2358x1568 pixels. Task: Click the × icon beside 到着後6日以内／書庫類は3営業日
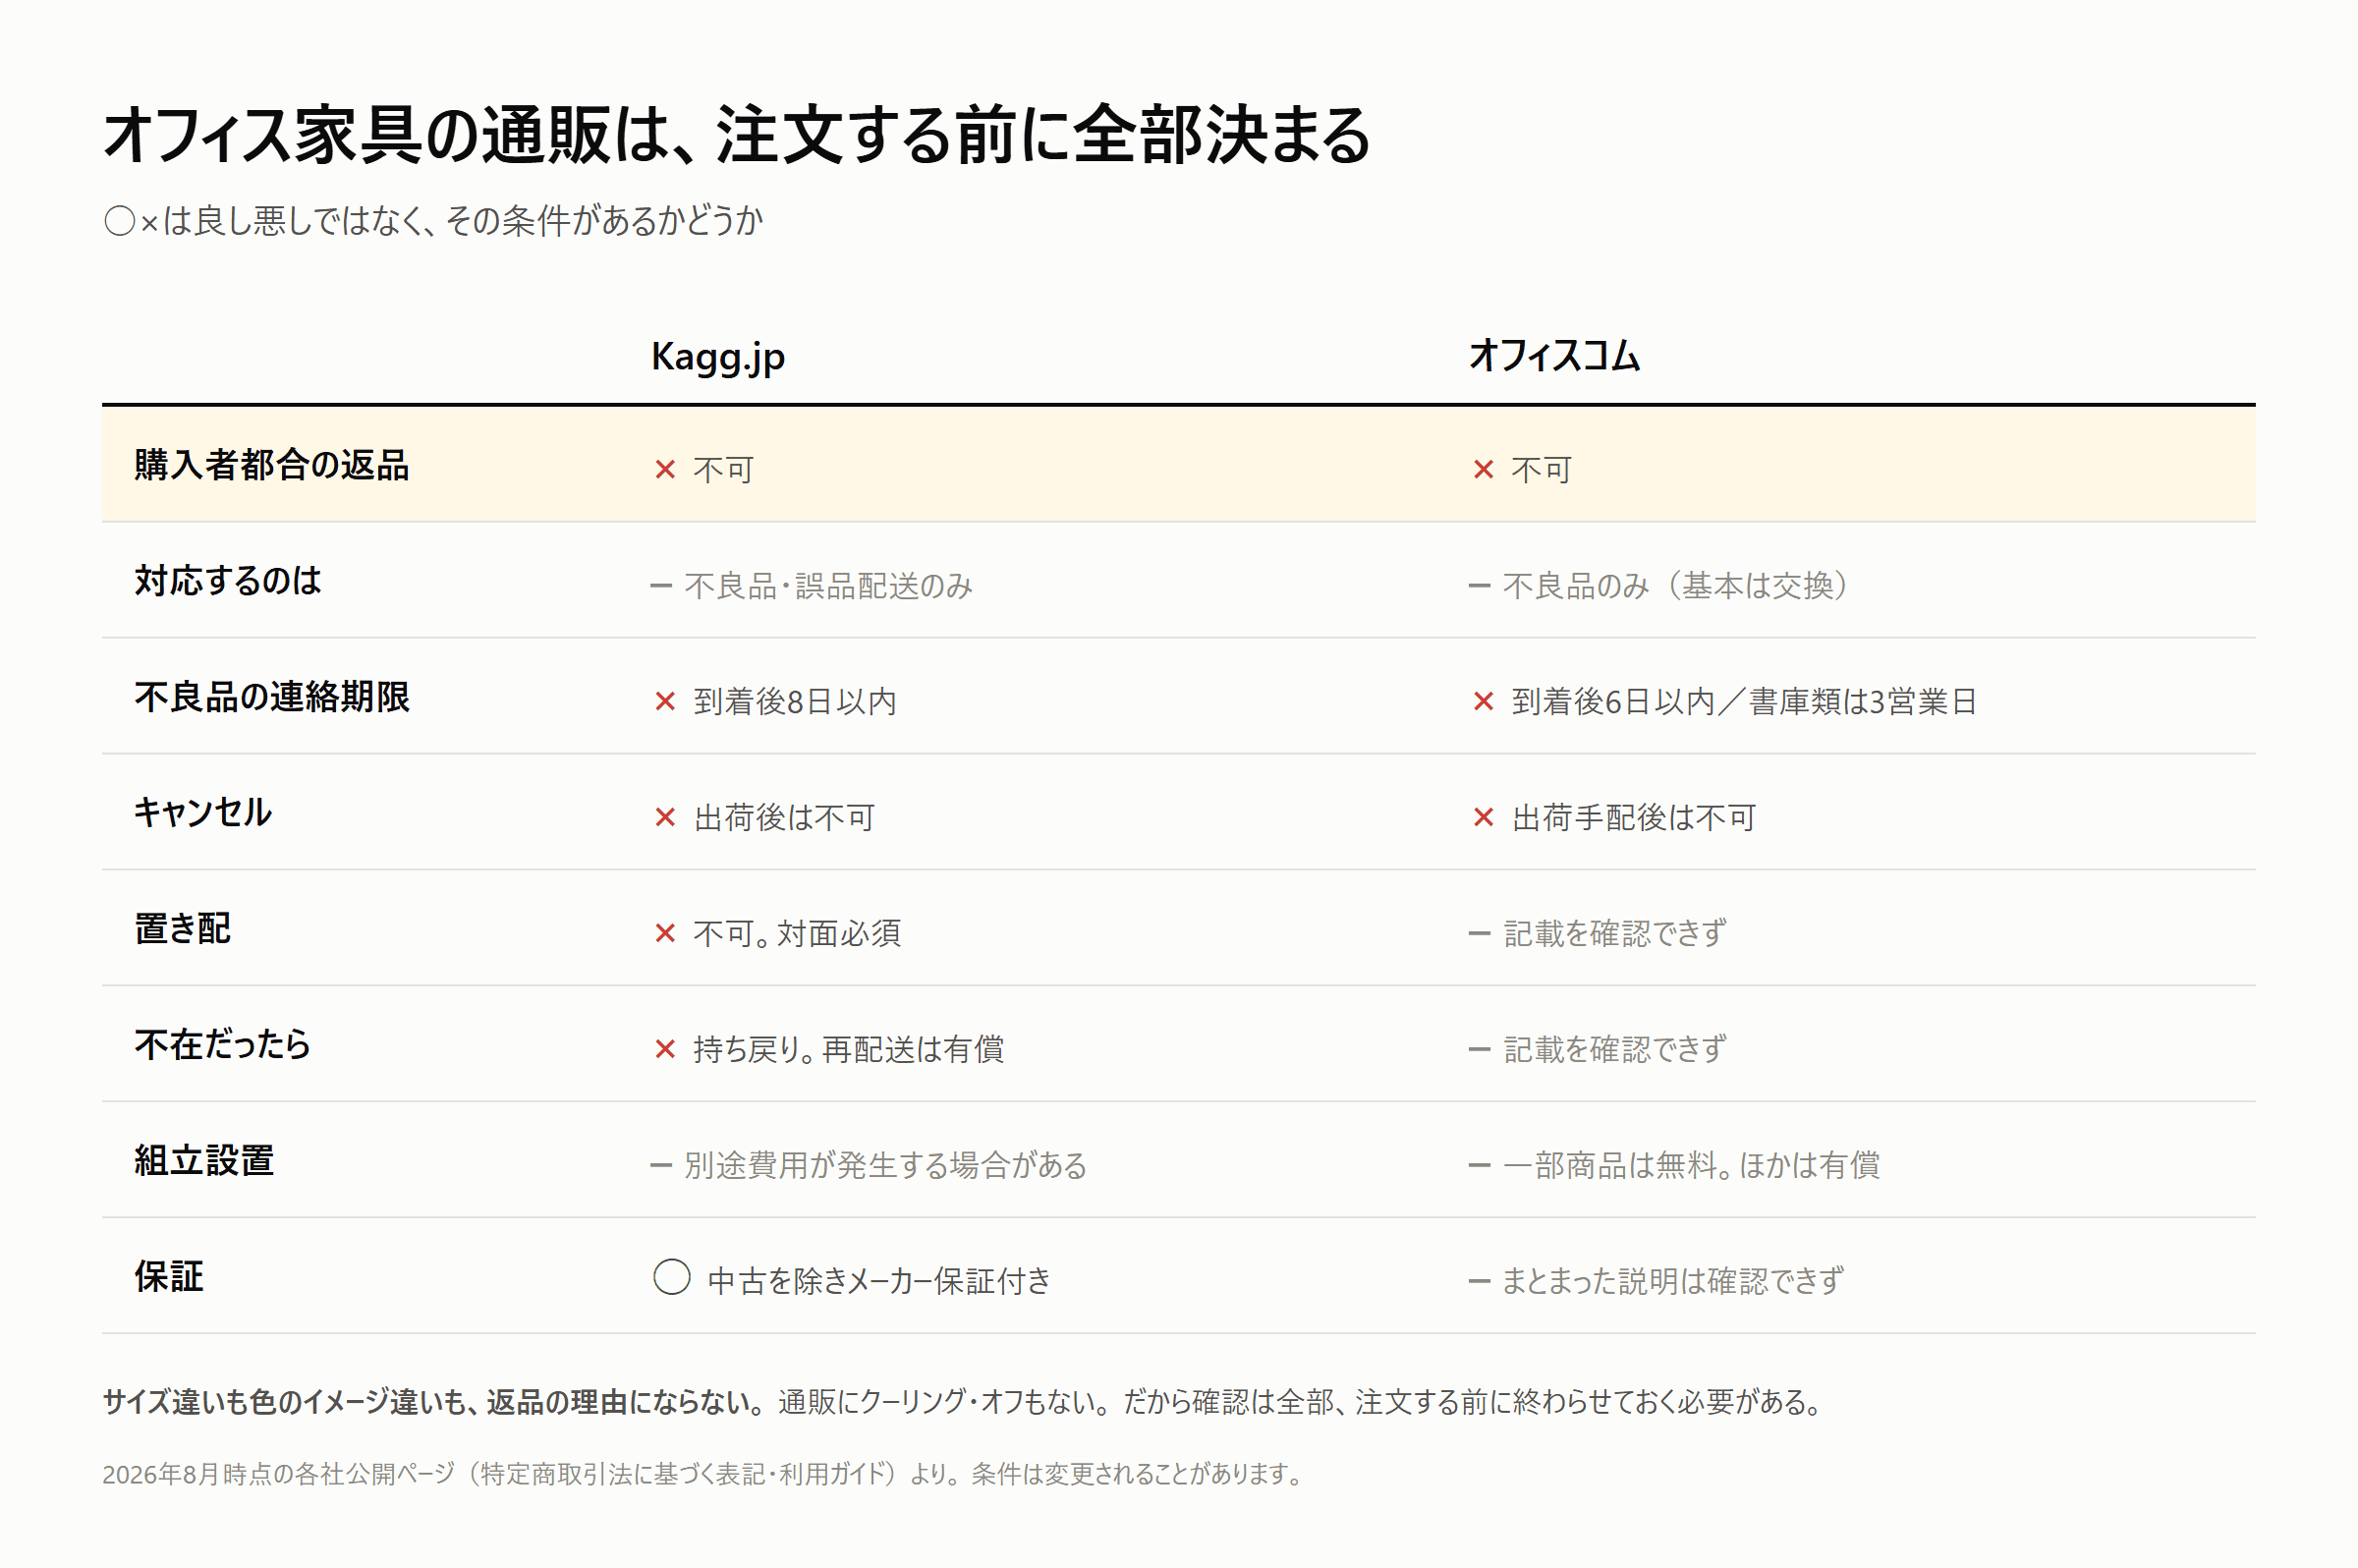click(1483, 701)
